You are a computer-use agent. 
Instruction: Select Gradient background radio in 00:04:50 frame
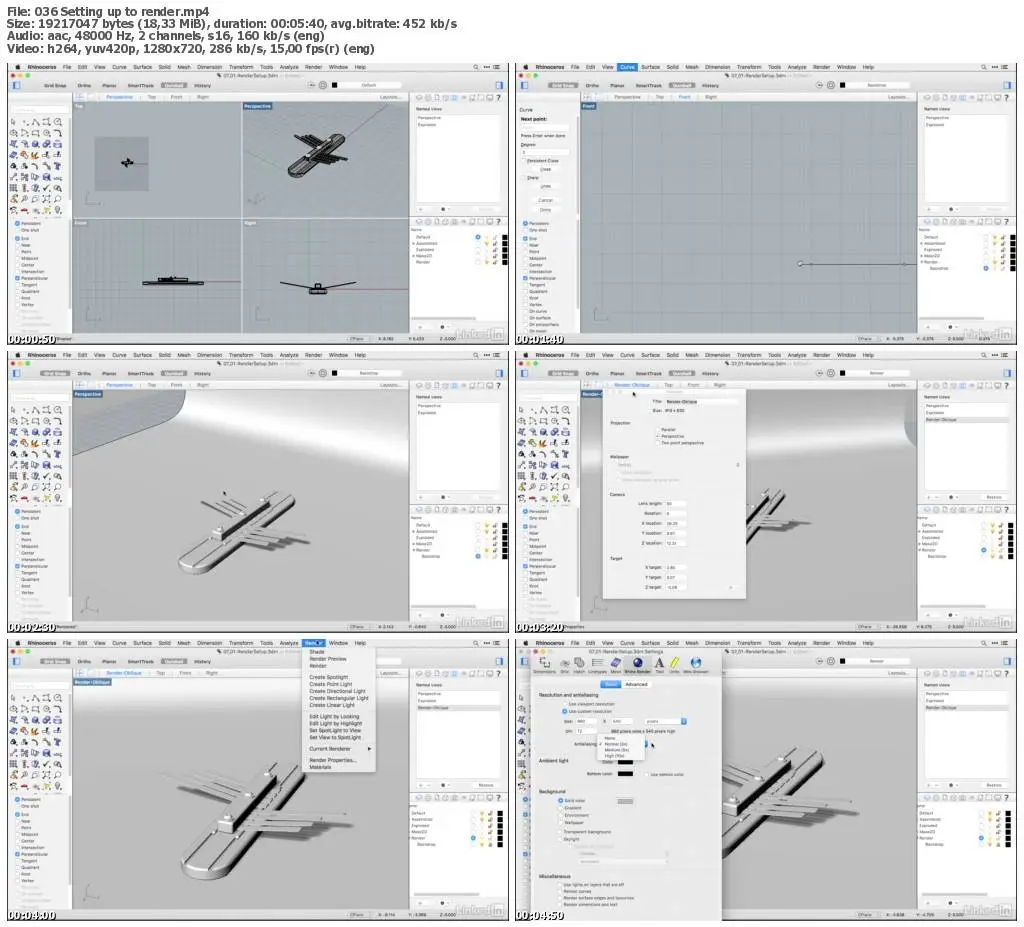(561, 808)
